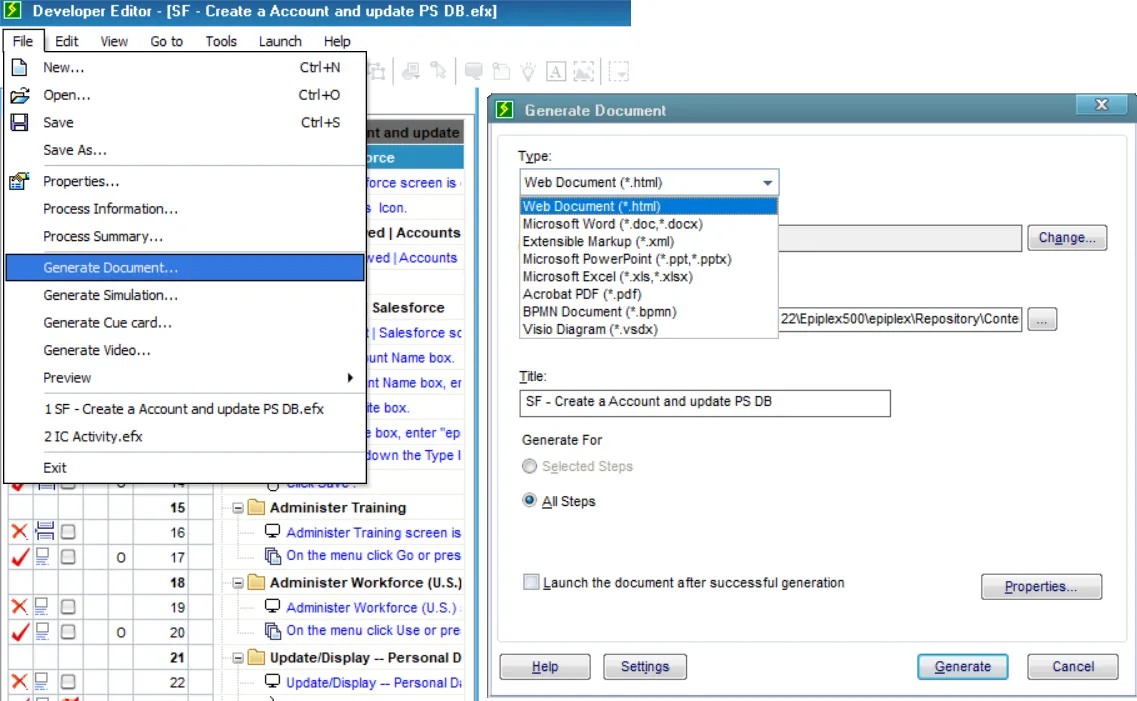Image resolution: width=1137 pixels, height=701 pixels.
Task: Click the red X status in row 22
Action: (20, 681)
